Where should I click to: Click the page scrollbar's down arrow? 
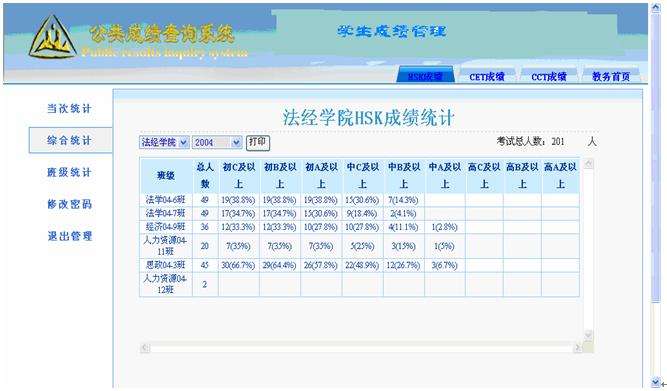click(x=656, y=382)
